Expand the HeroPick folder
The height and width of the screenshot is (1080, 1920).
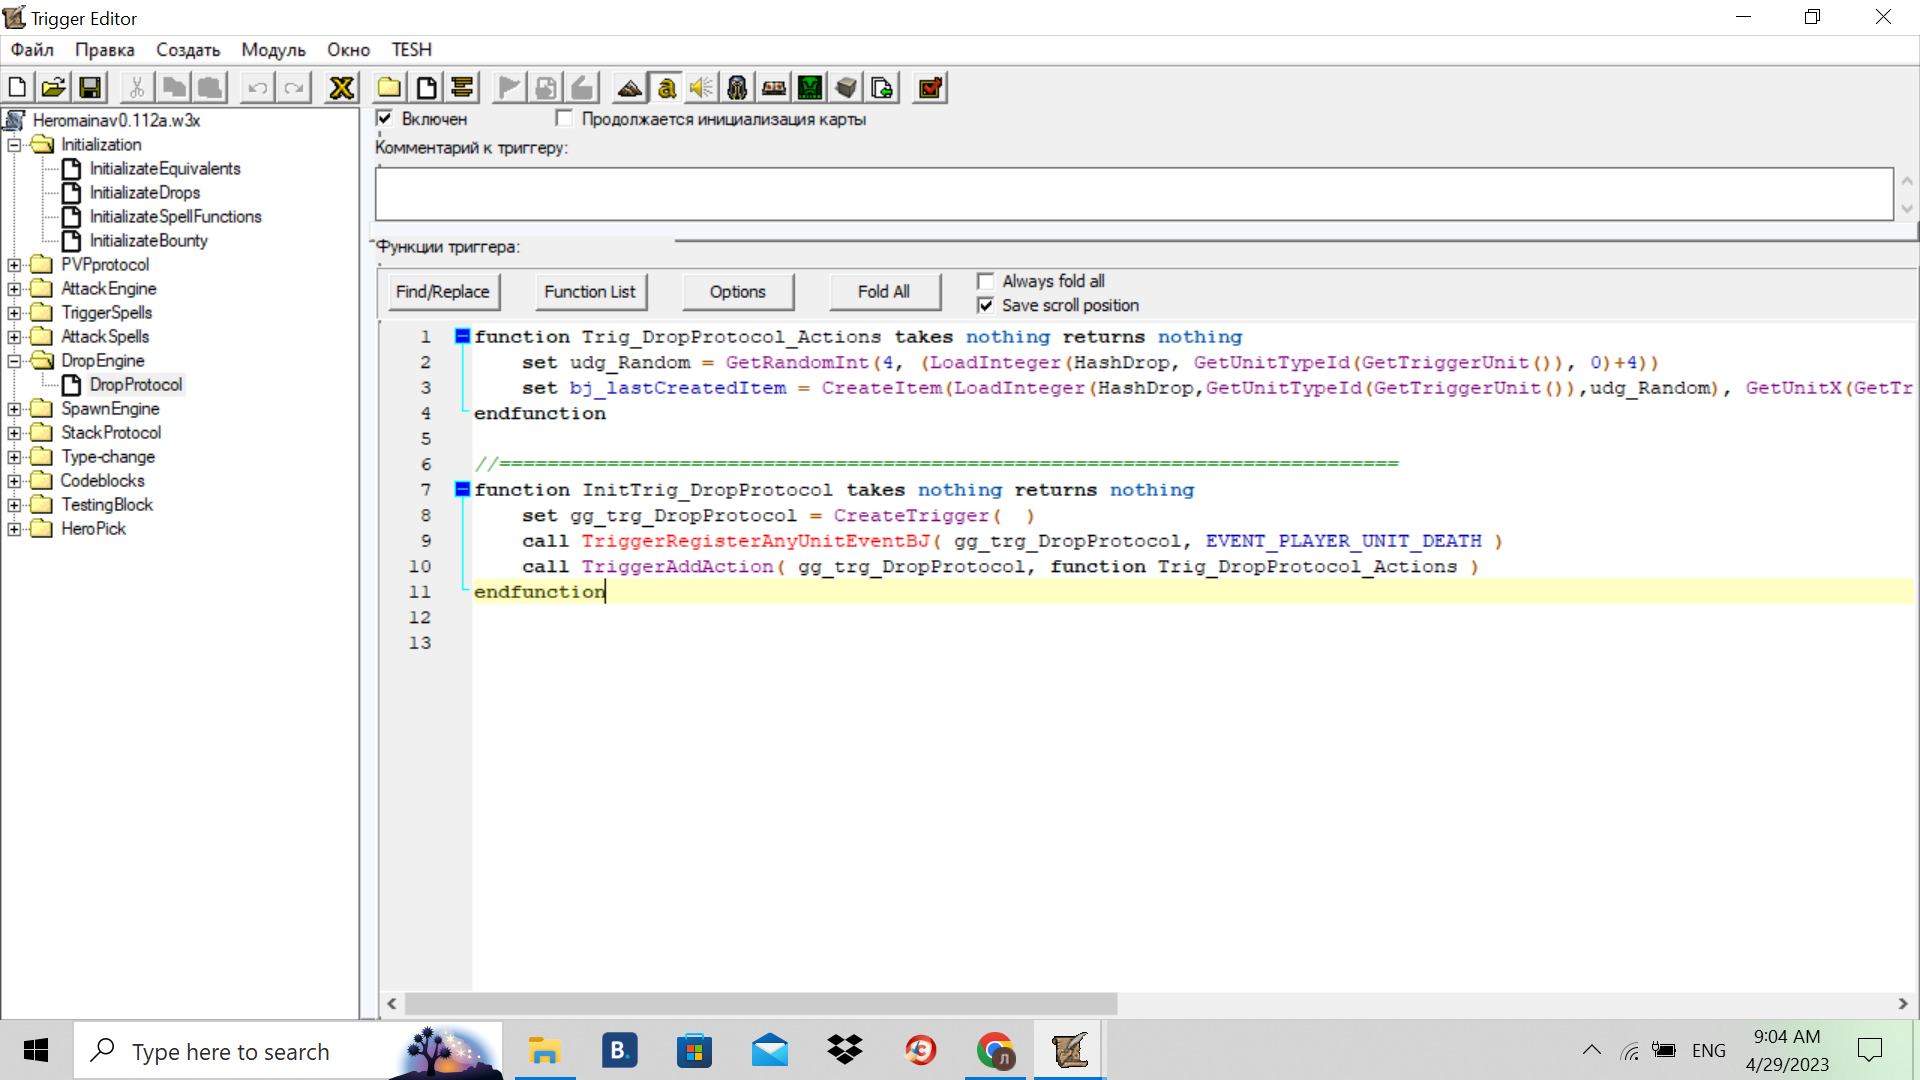pyautogui.click(x=14, y=529)
